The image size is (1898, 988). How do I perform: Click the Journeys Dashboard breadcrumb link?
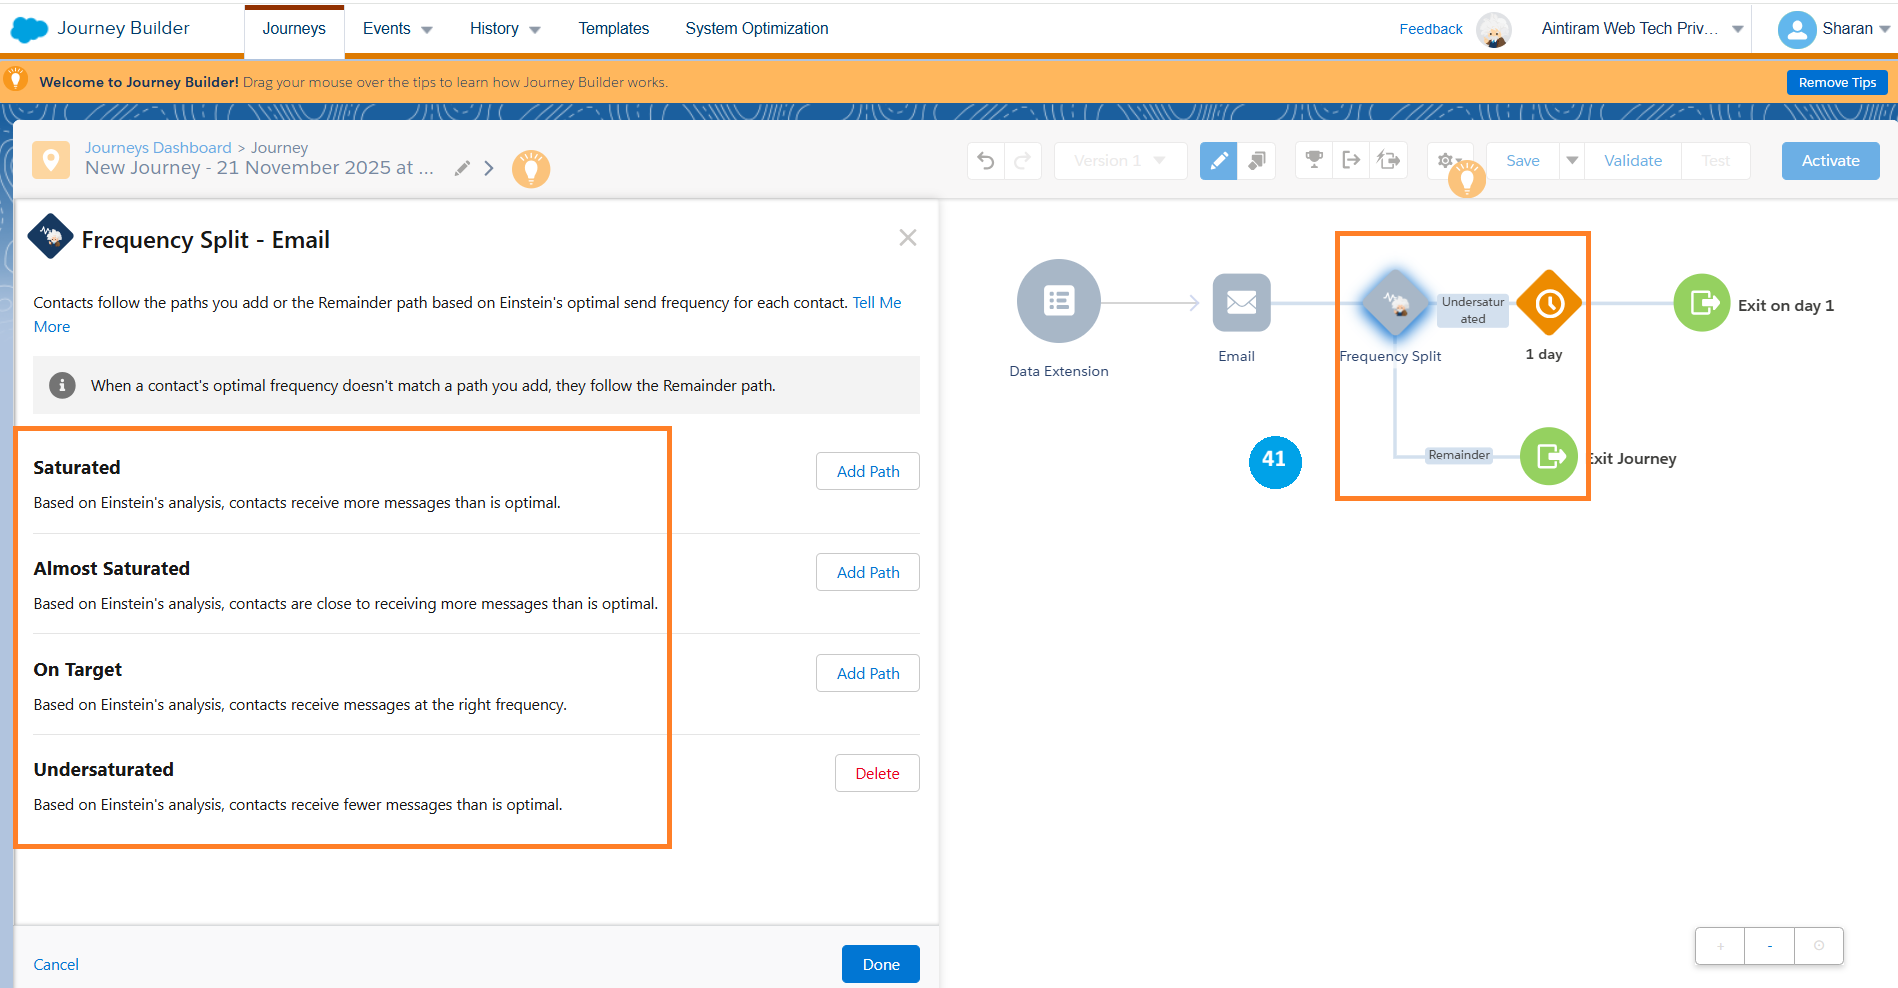[158, 148]
